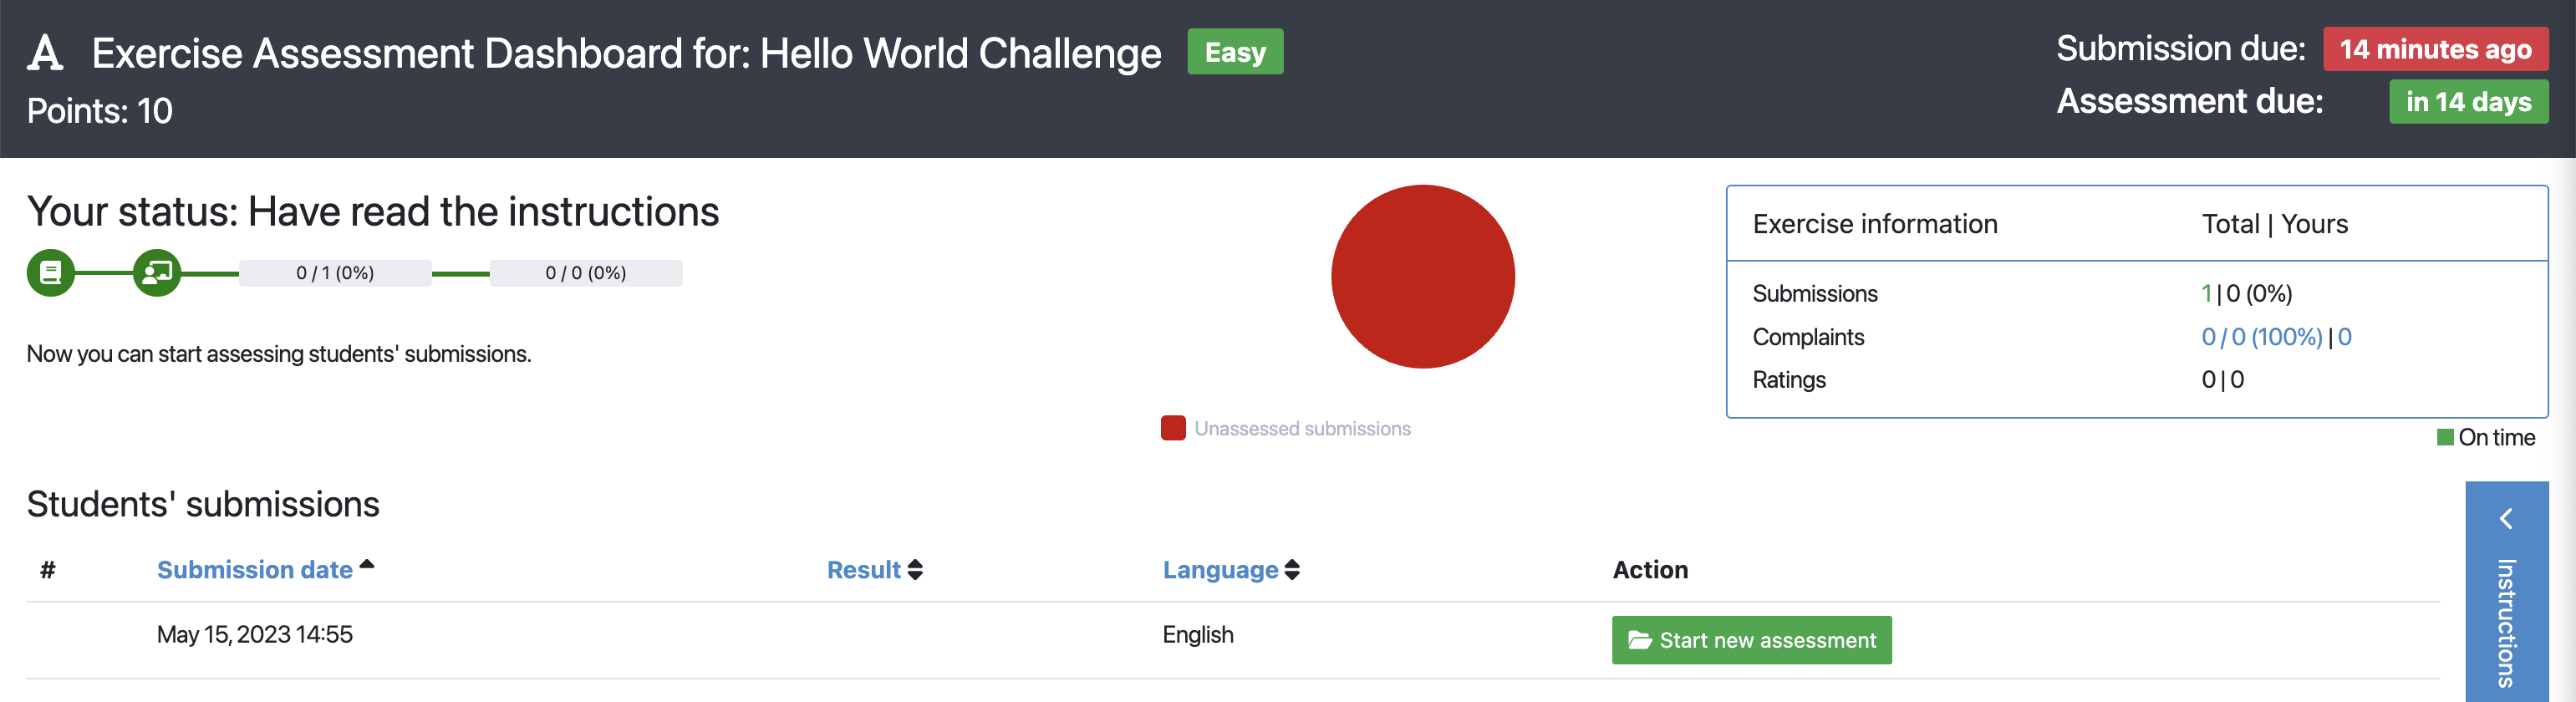Toggle the Unassessed submissions legend entry
Image resolution: width=2576 pixels, height=702 pixels.
pyautogui.click(x=1286, y=429)
